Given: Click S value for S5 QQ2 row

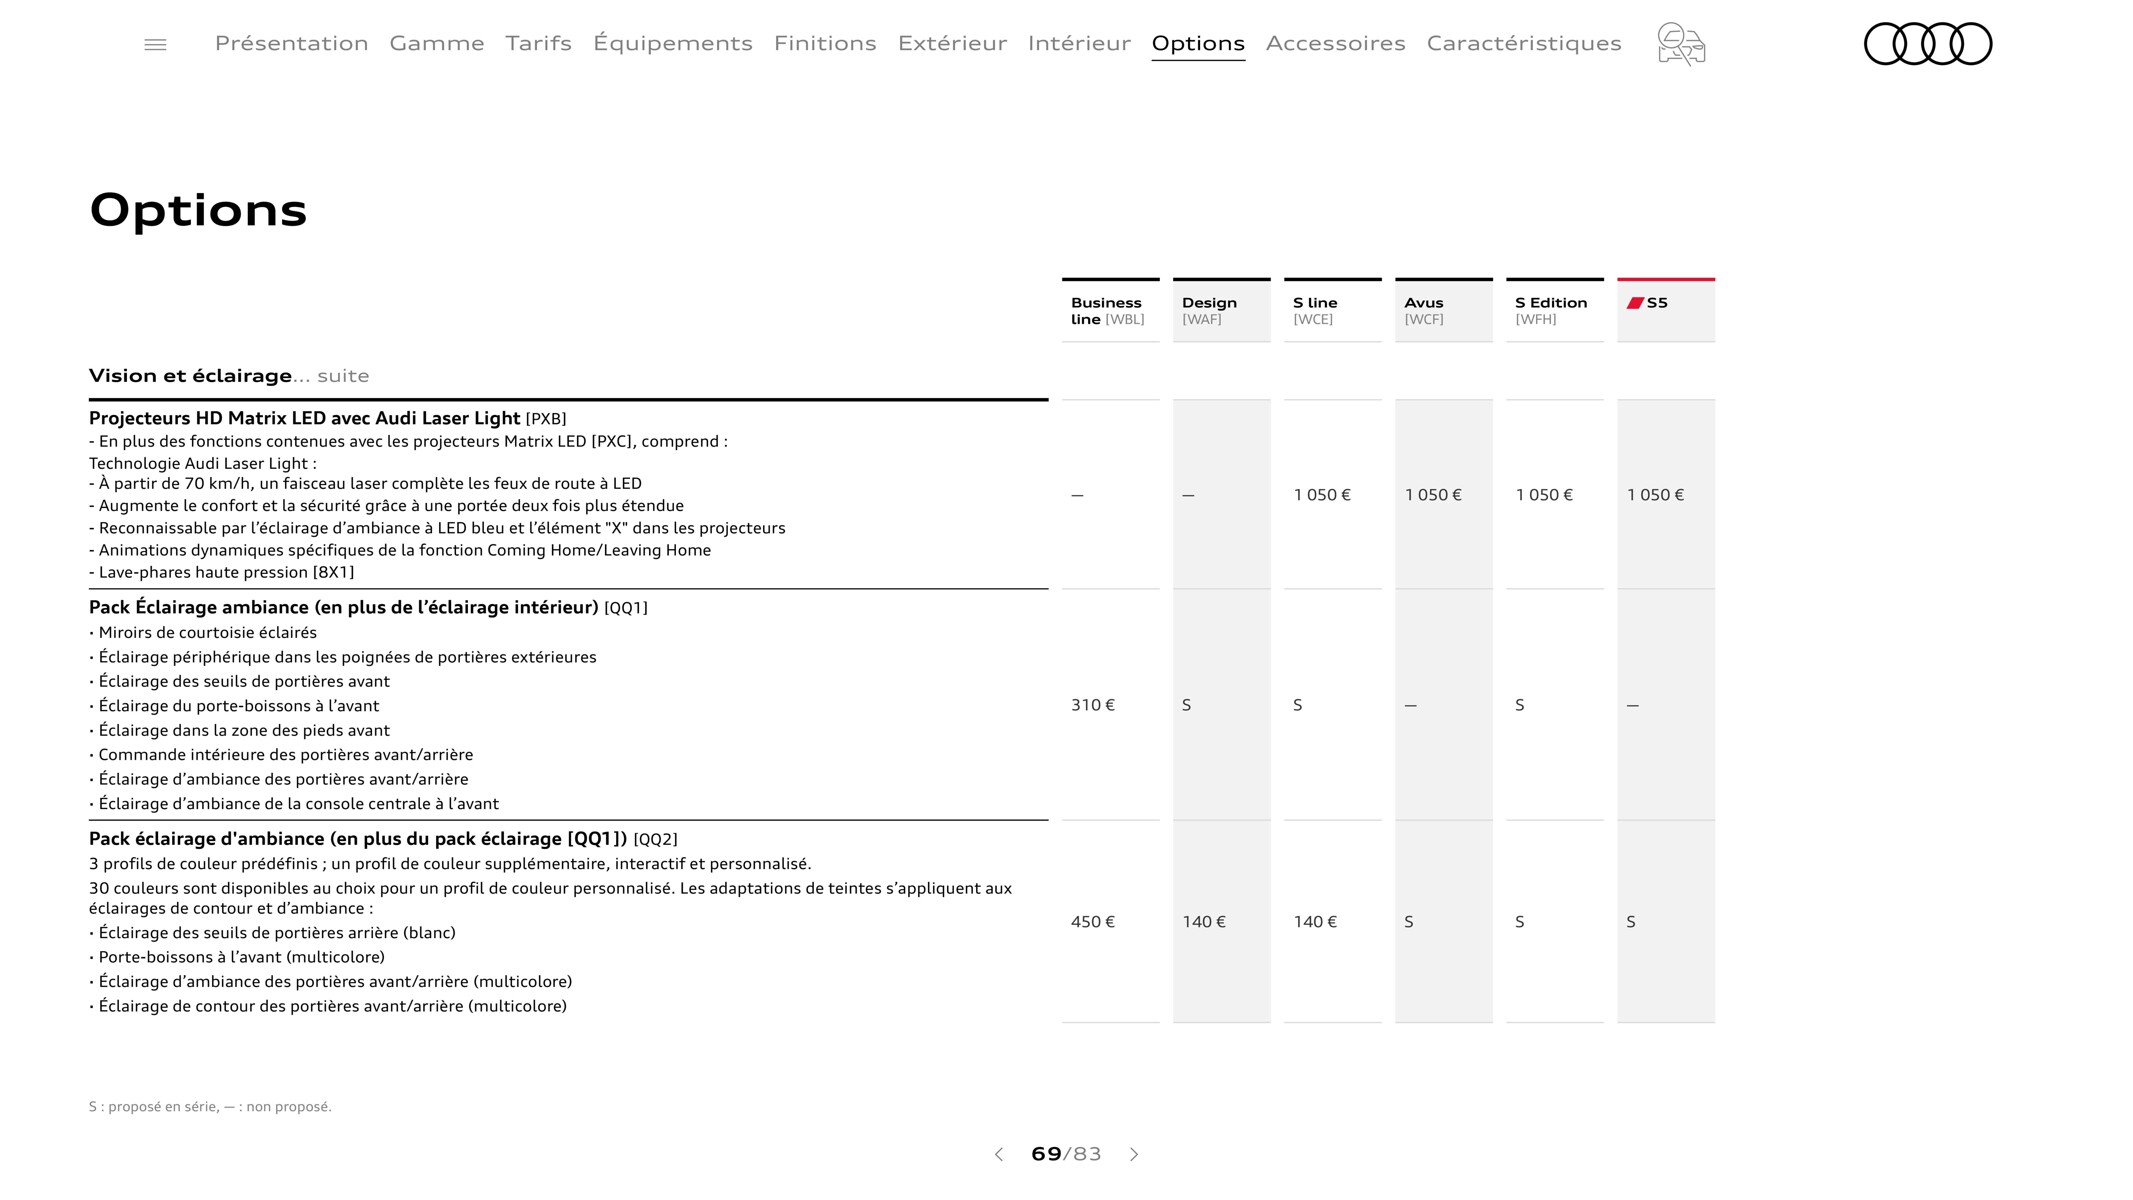Looking at the screenshot, I should (x=1631, y=922).
